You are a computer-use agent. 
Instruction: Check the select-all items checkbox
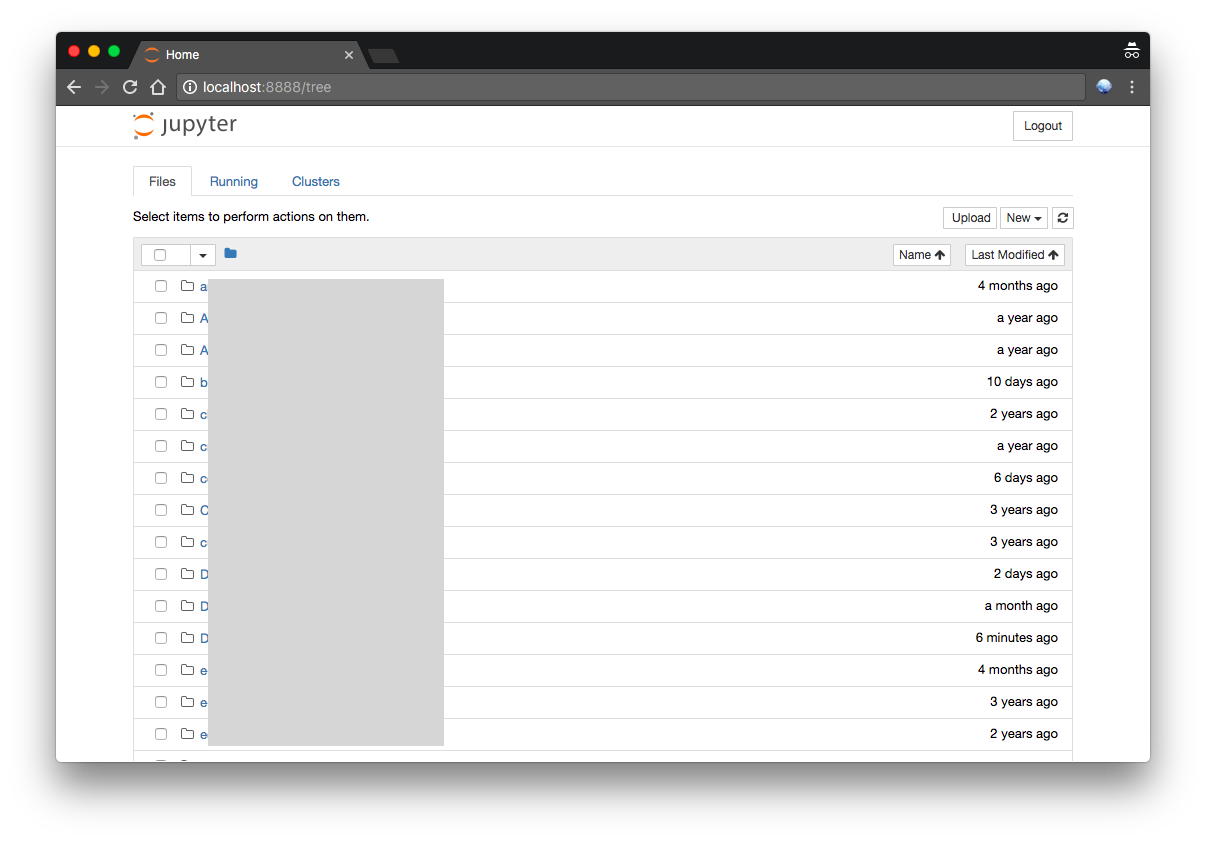[160, 255]
